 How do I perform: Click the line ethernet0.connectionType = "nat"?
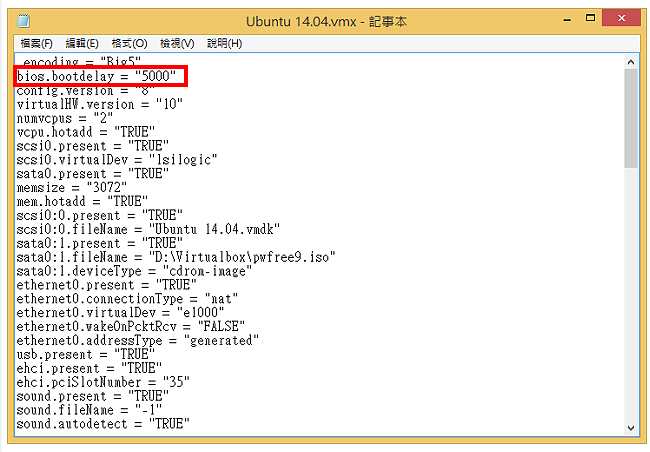click(127, 299)
